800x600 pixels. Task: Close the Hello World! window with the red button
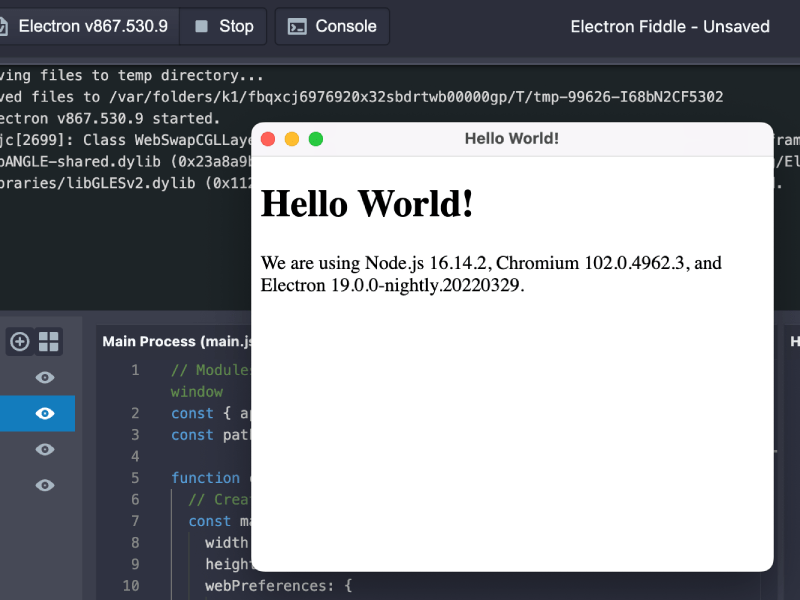point(268,139)
